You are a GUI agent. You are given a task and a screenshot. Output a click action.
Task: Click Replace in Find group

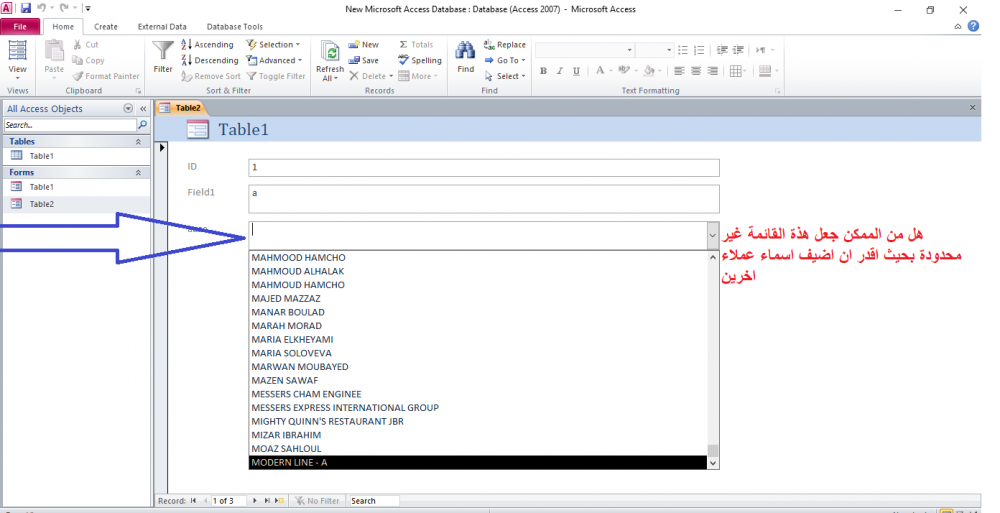505,45
